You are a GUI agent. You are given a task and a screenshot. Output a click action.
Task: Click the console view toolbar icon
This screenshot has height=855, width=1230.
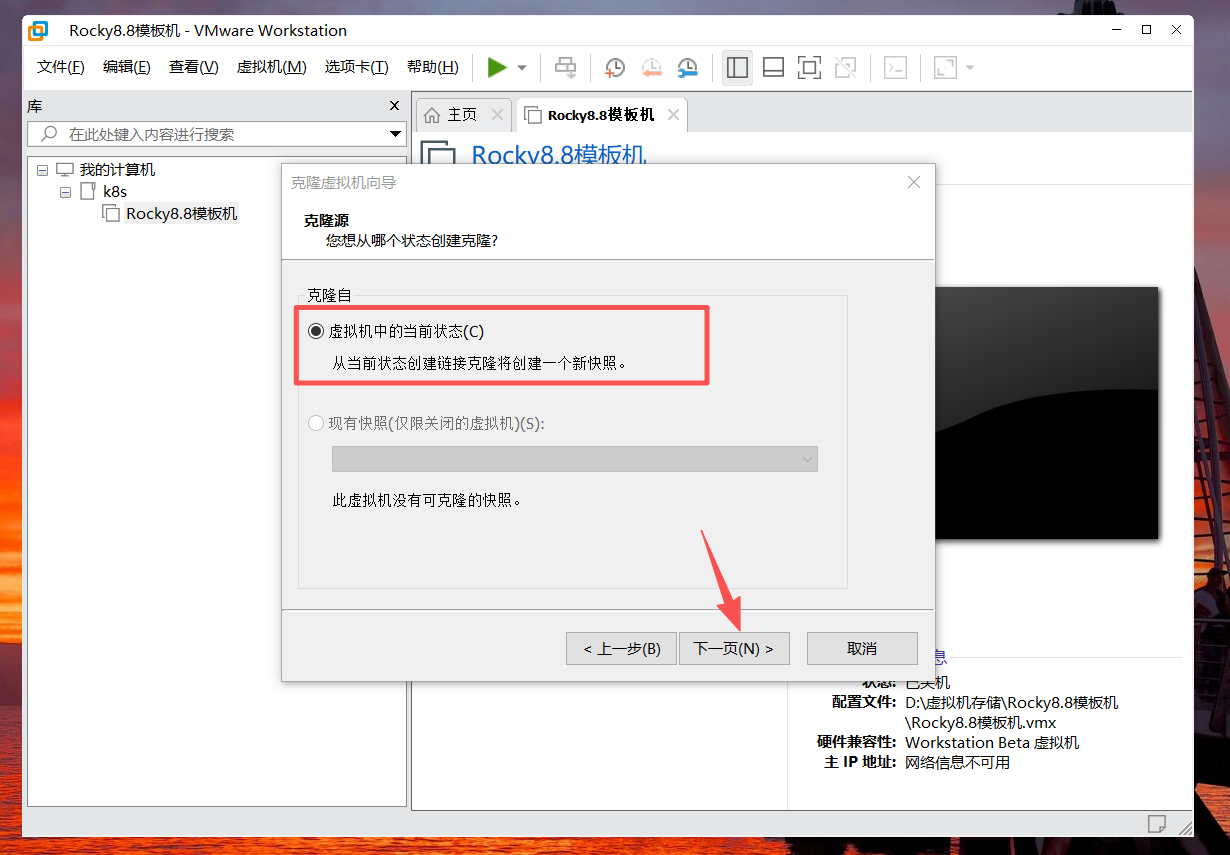pos(895,67)
